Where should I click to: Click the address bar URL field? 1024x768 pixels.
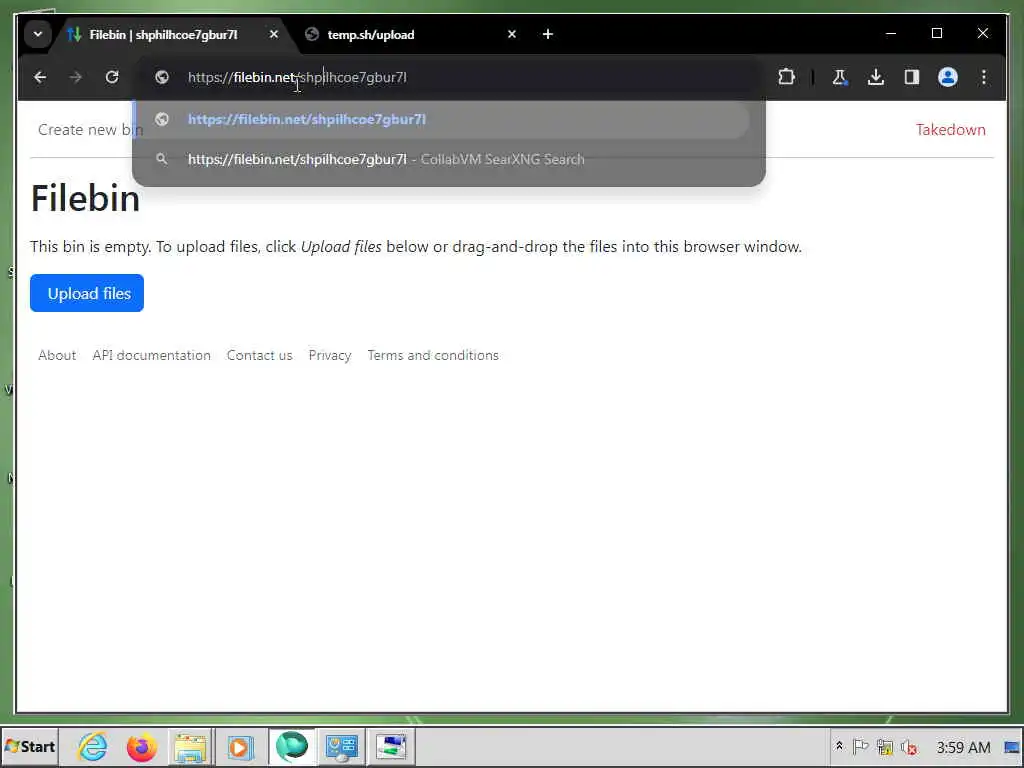[451, 77]
